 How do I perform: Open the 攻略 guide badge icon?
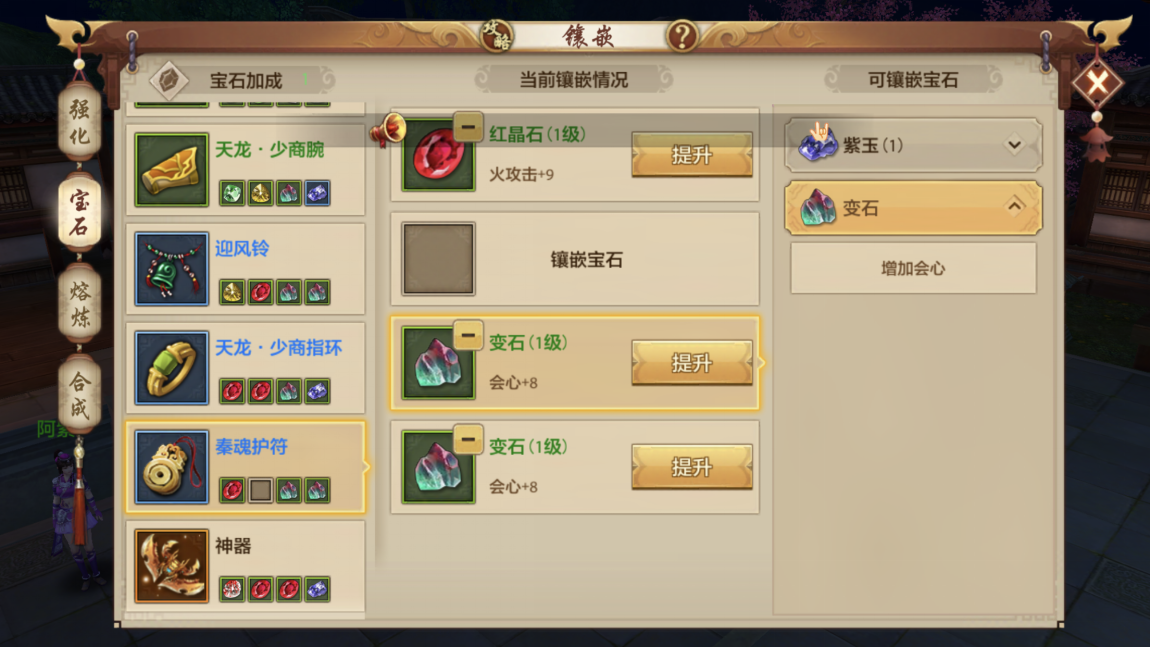[x=497, y=35]
